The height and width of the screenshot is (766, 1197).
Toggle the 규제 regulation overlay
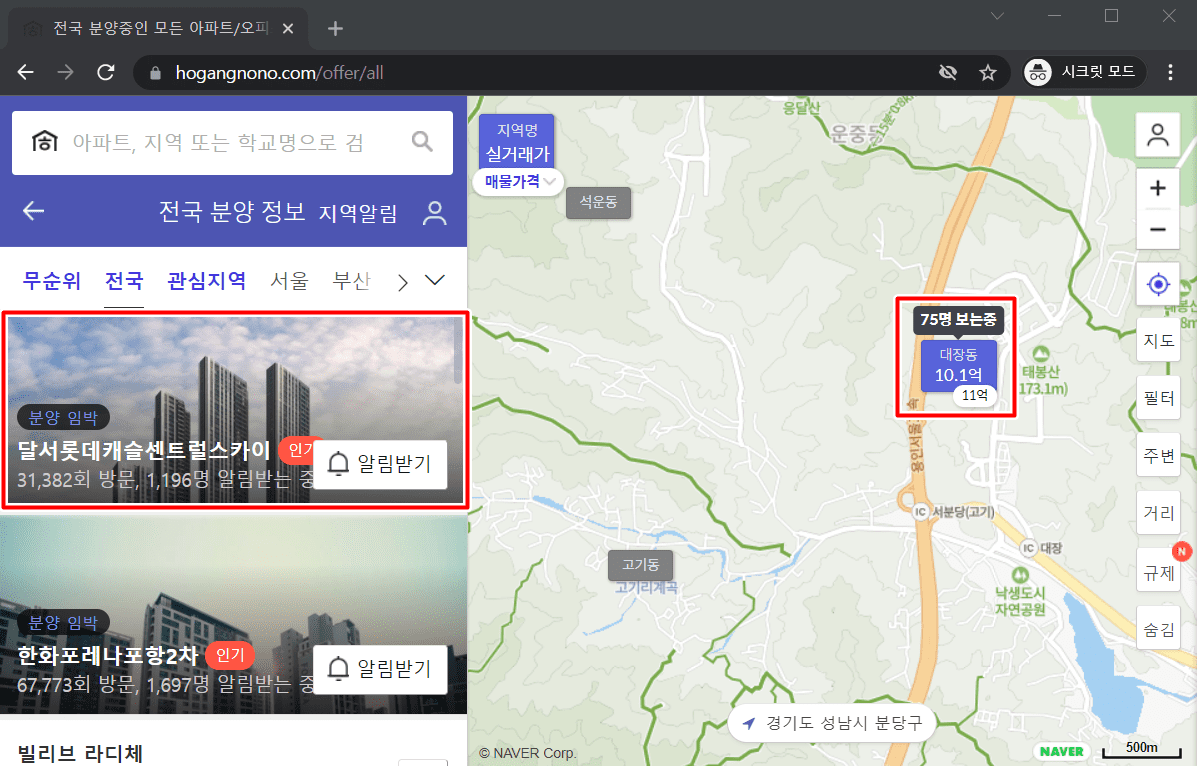[1158, 571]
